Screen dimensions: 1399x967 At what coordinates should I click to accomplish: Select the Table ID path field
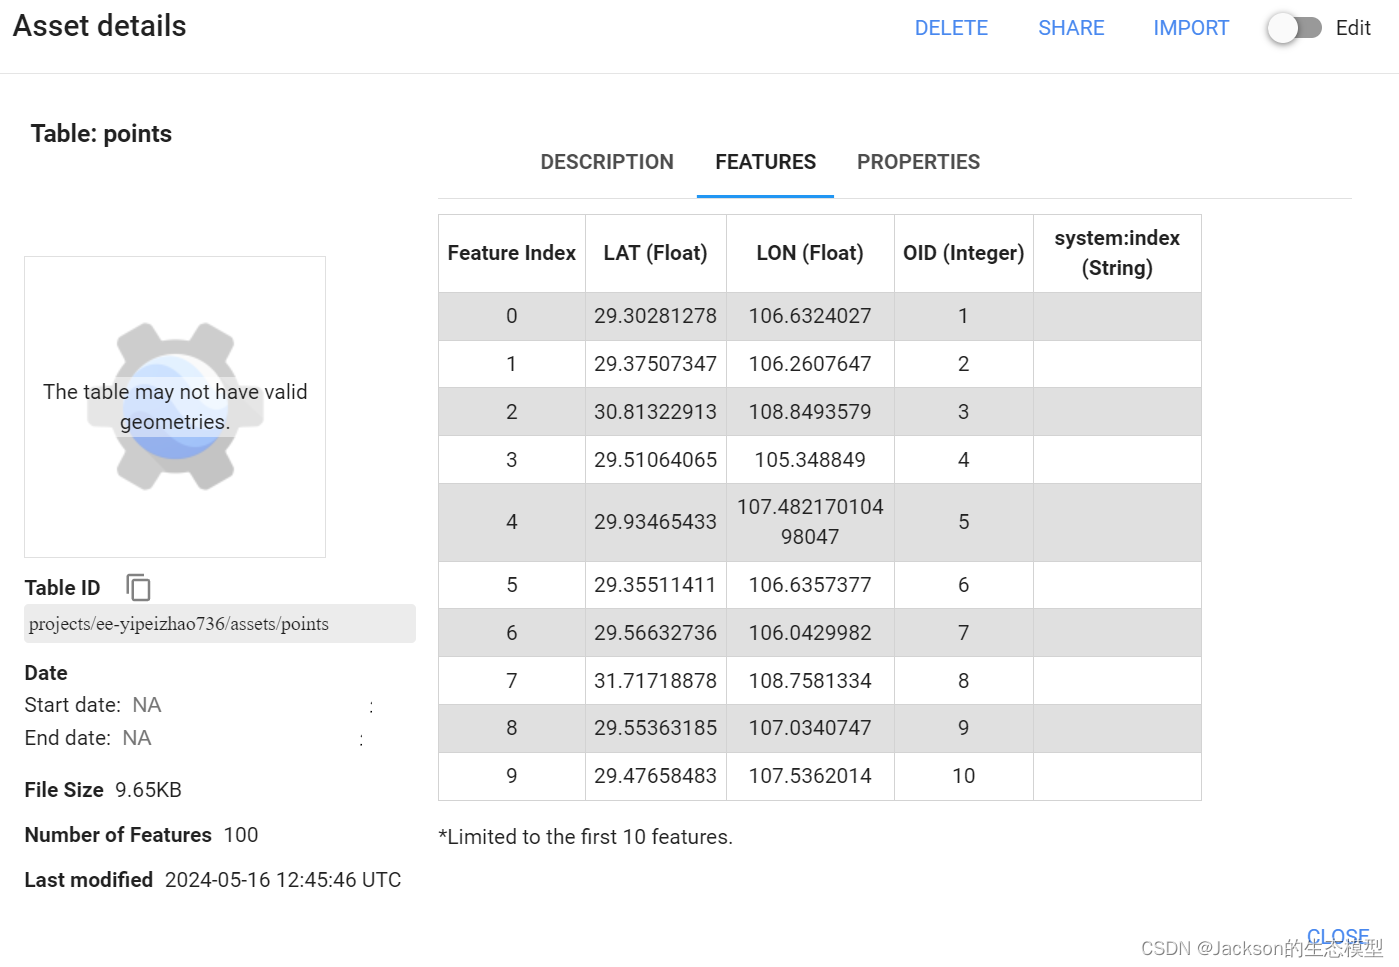[x=220, y=624]
